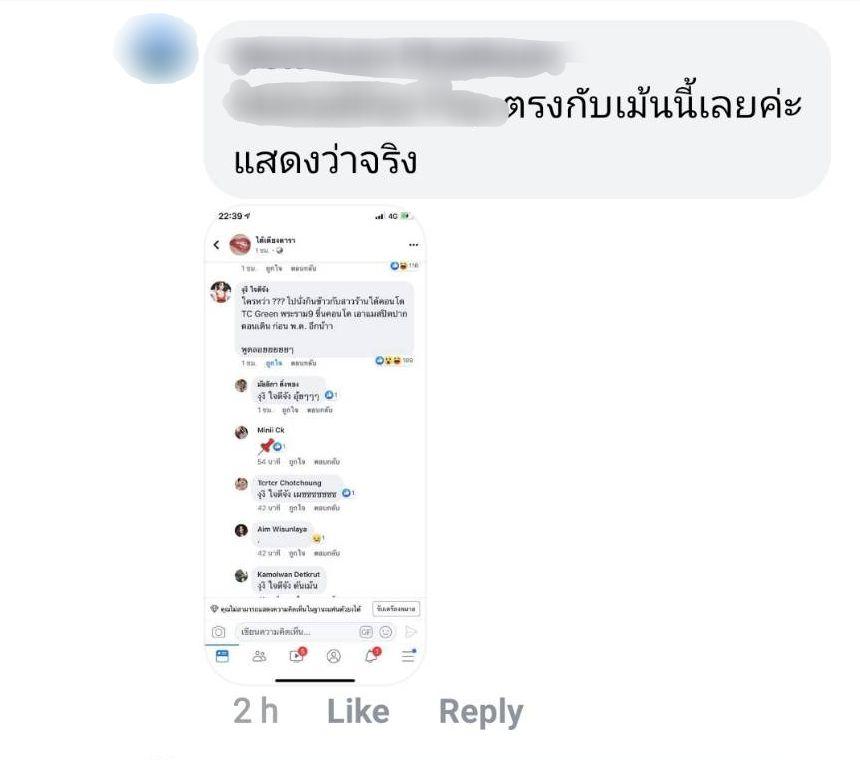The height and width of the screenshot is (760, 860).
Task: Open the Friends tab icon
Action: tap(259, 656)
